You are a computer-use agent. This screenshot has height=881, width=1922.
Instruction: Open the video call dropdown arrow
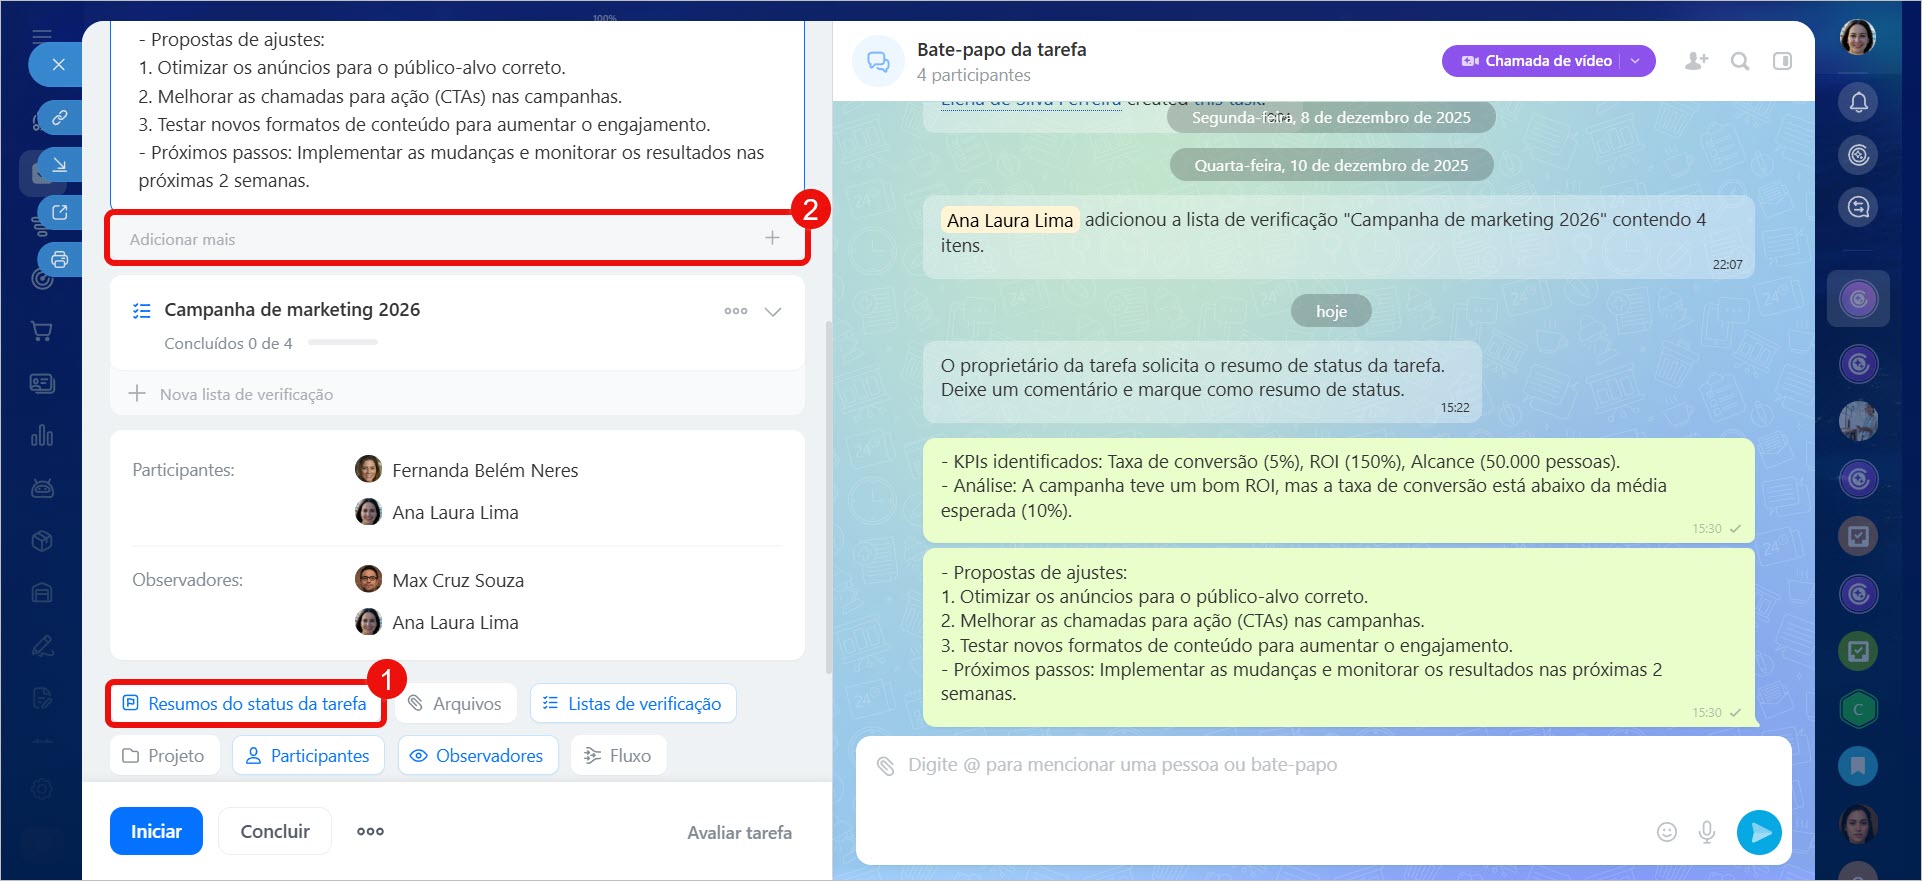[x=1636, y=61]
